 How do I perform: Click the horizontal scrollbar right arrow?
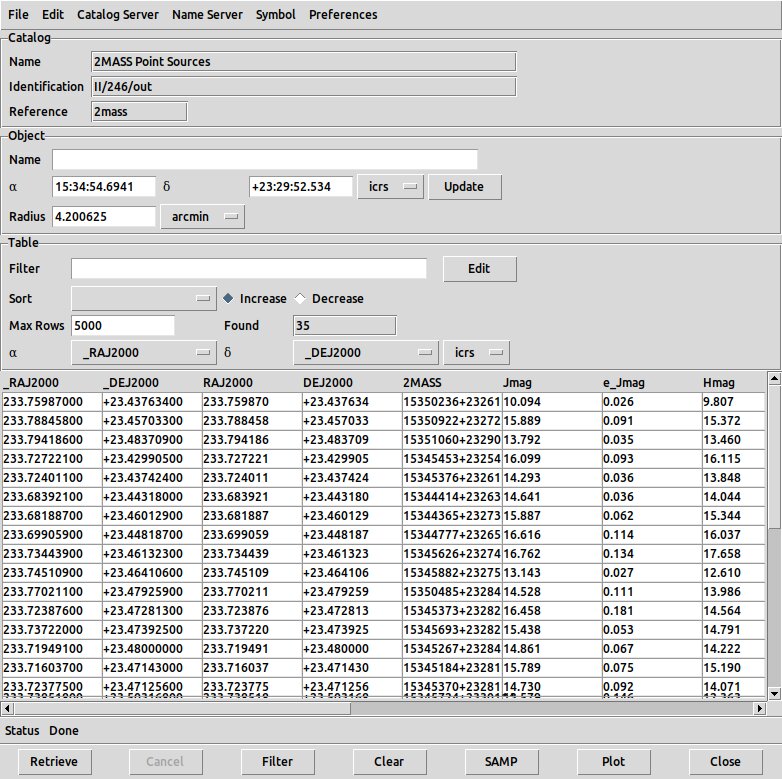pos(760,708)
